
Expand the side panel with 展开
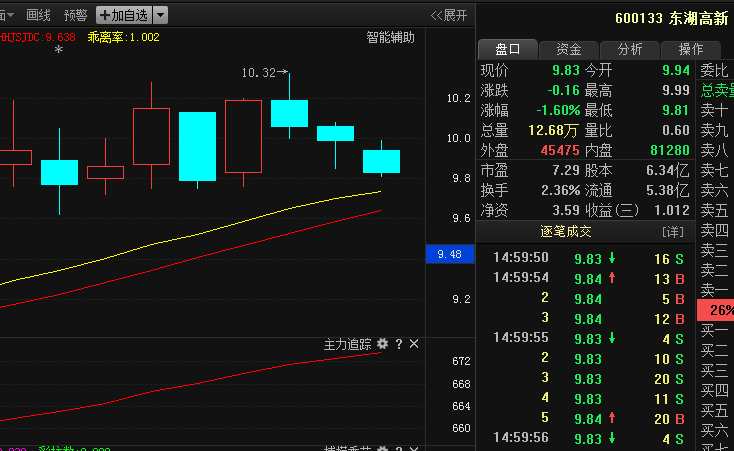pyautogui.click(x=448, y=15)
